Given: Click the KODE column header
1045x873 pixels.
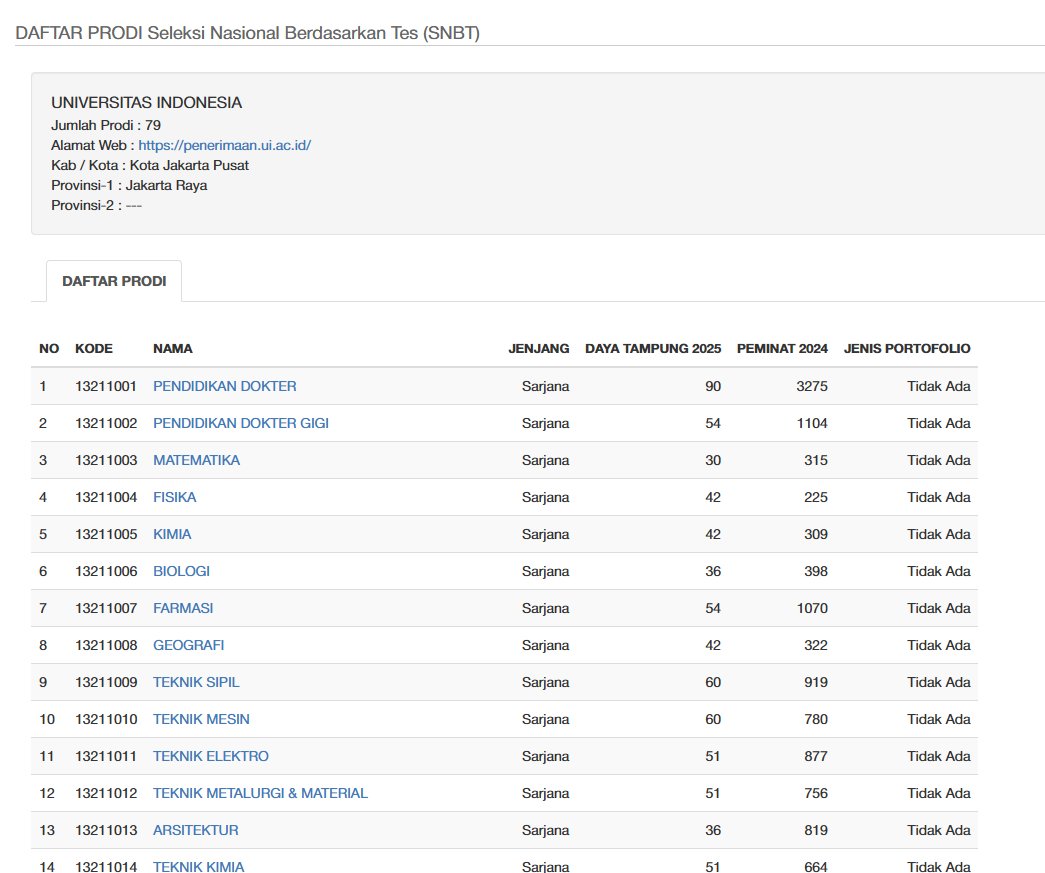Looking at the screenshot, I should (94, 349).
